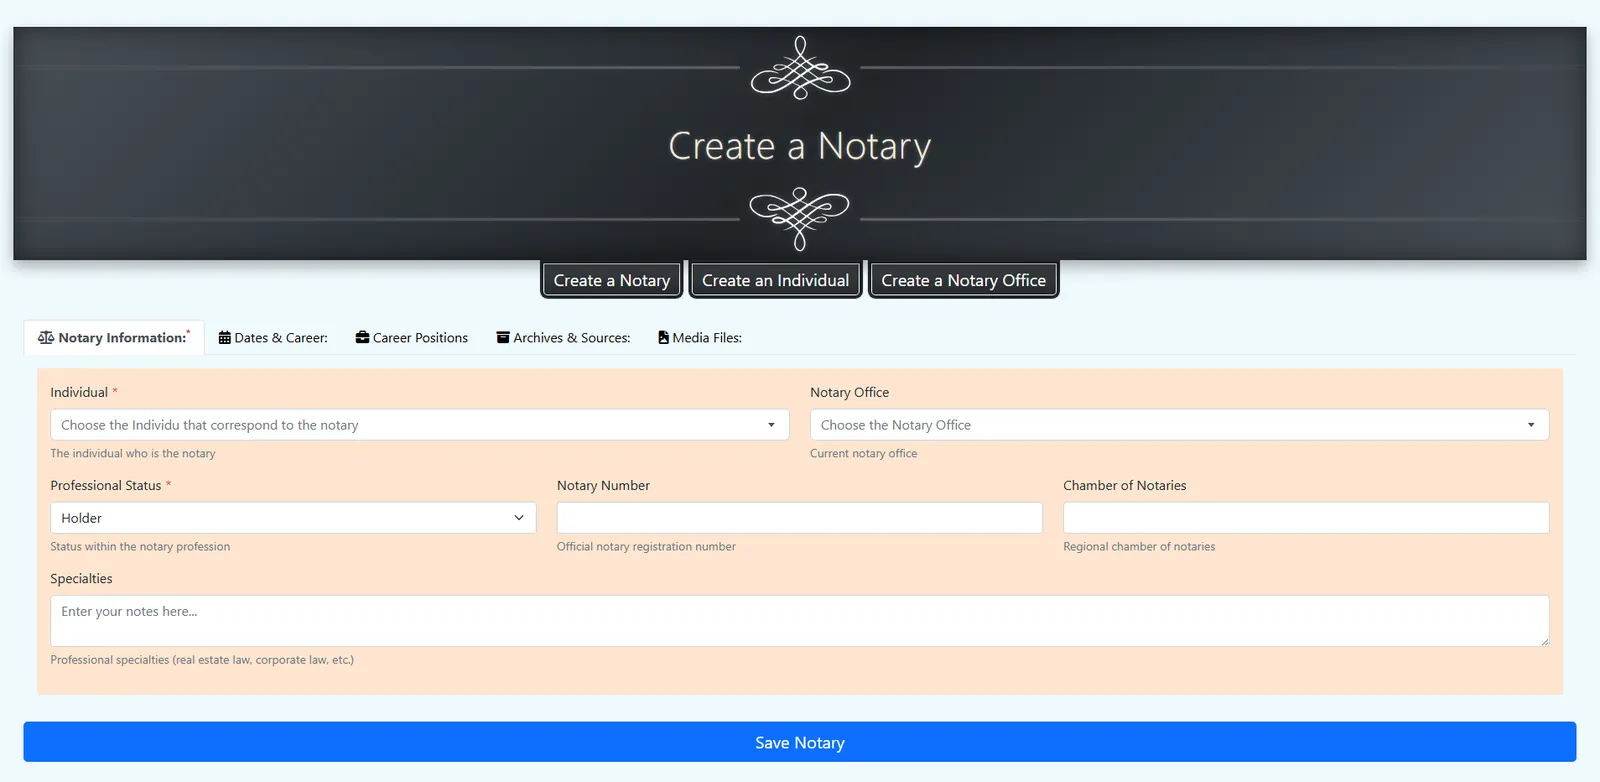1600x782 pixels.
Task: Click the 'Professional specialties' hint text
Action: pos(202,659)
